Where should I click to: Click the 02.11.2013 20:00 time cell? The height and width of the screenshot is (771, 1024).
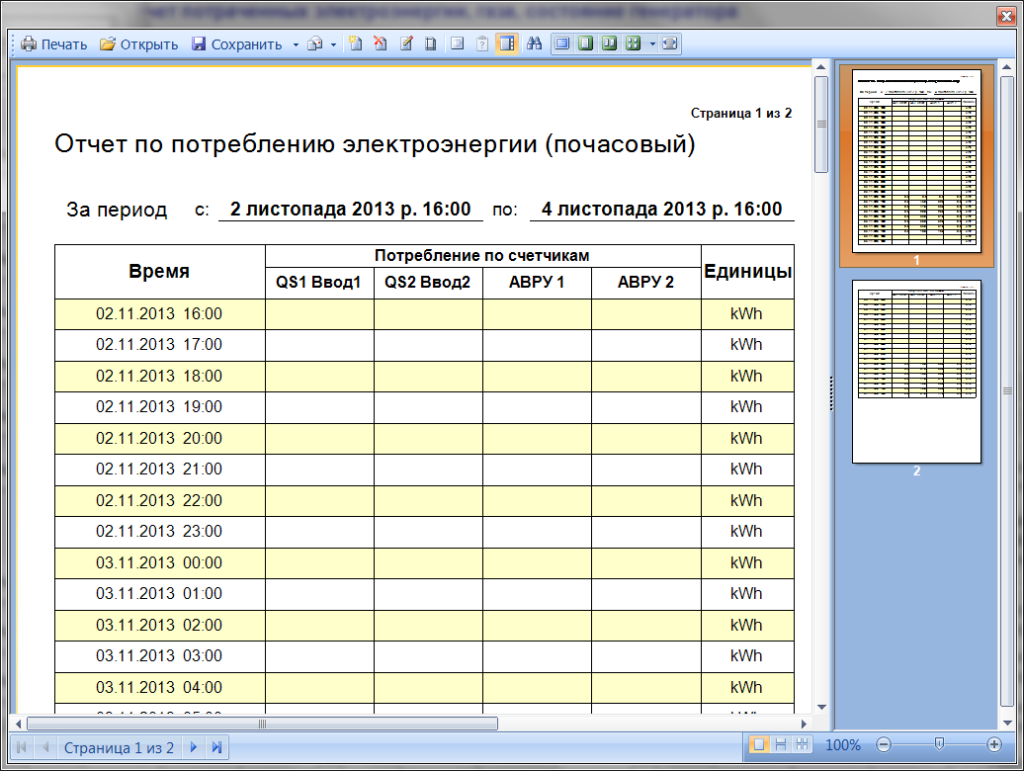(159, 439)
